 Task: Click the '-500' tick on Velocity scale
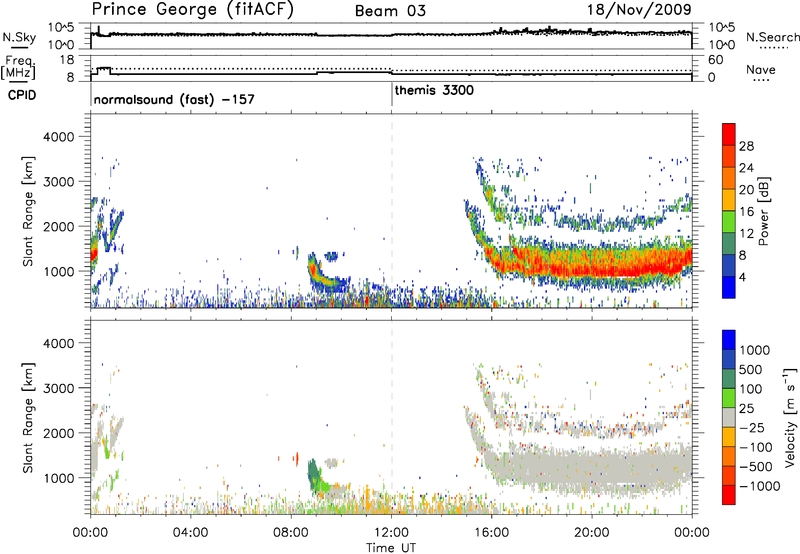point(756,467)
